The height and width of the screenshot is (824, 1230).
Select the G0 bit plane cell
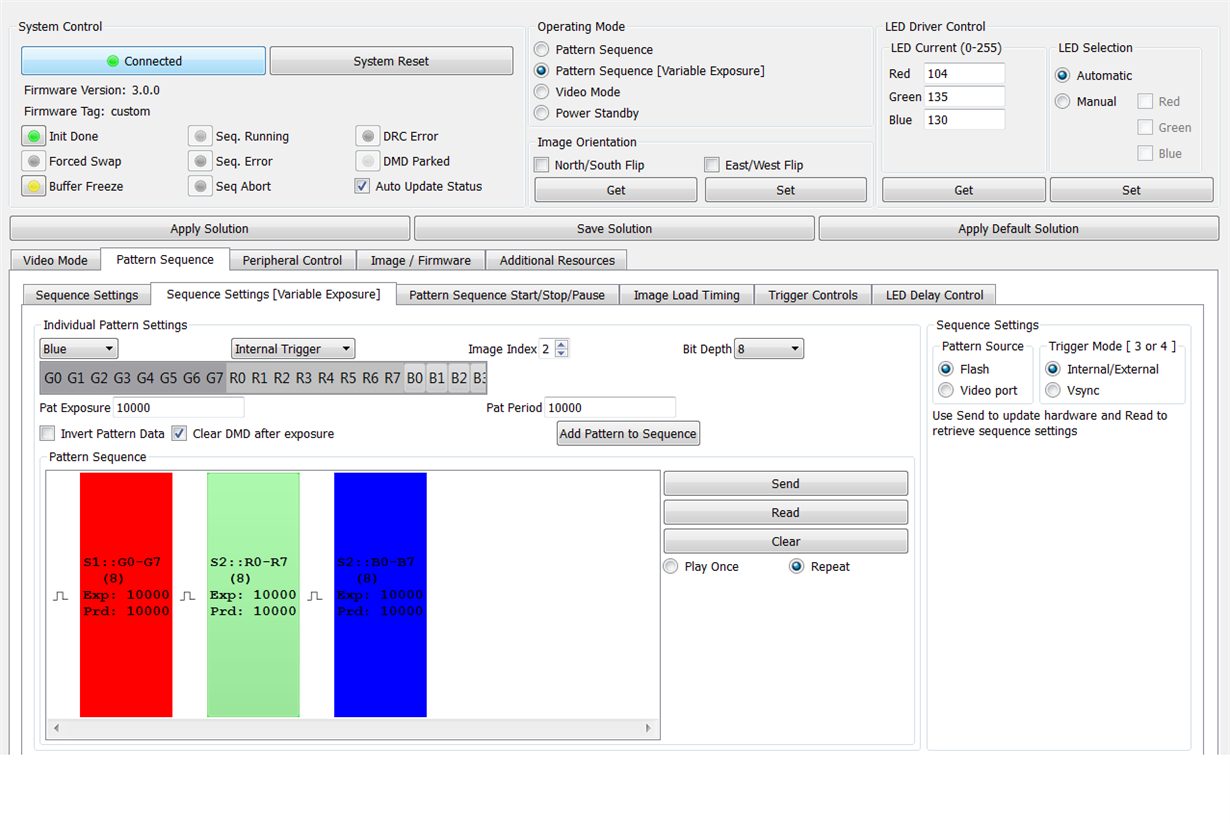click(53, 378)
